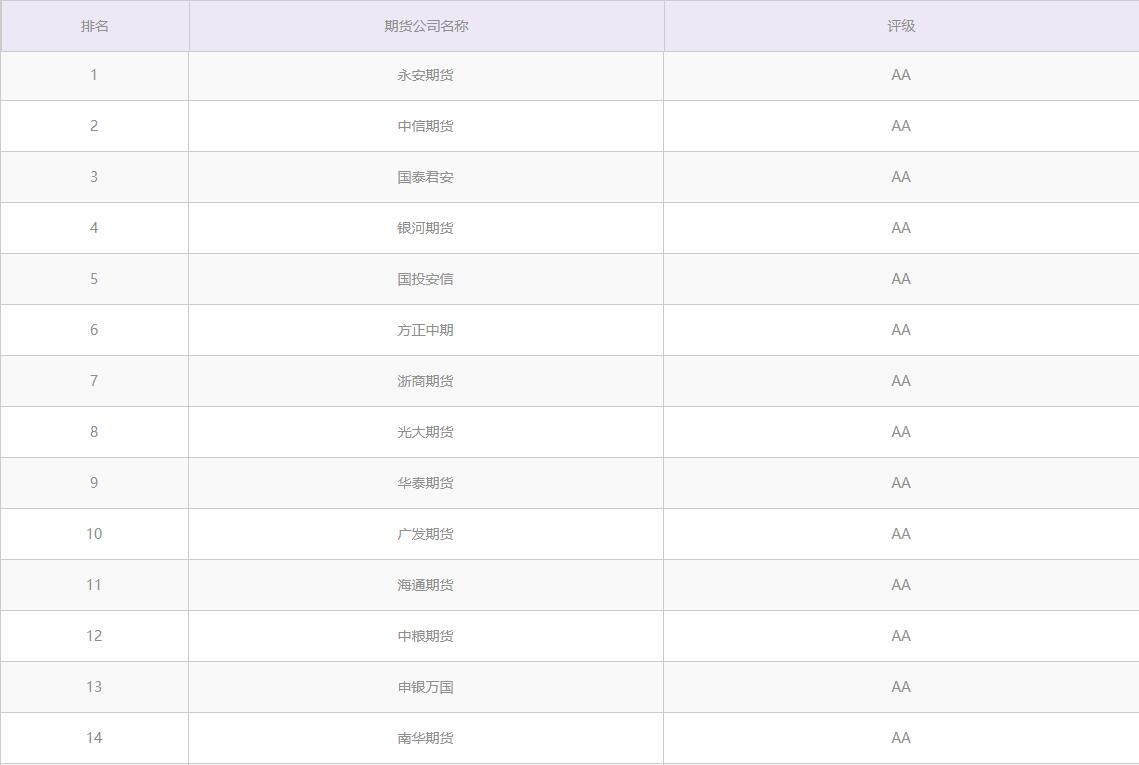Select rank number 14 beside 南华期货
Screen dimensions: 1139x765
pos(94,737)
